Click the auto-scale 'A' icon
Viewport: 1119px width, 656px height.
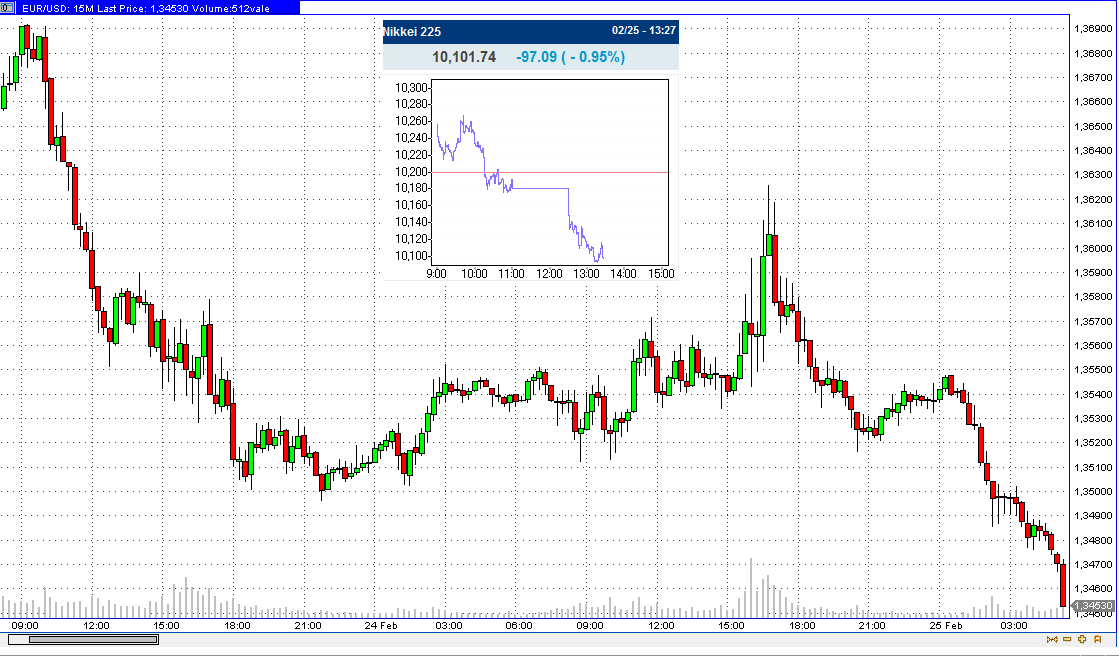tap(1098, 640)
